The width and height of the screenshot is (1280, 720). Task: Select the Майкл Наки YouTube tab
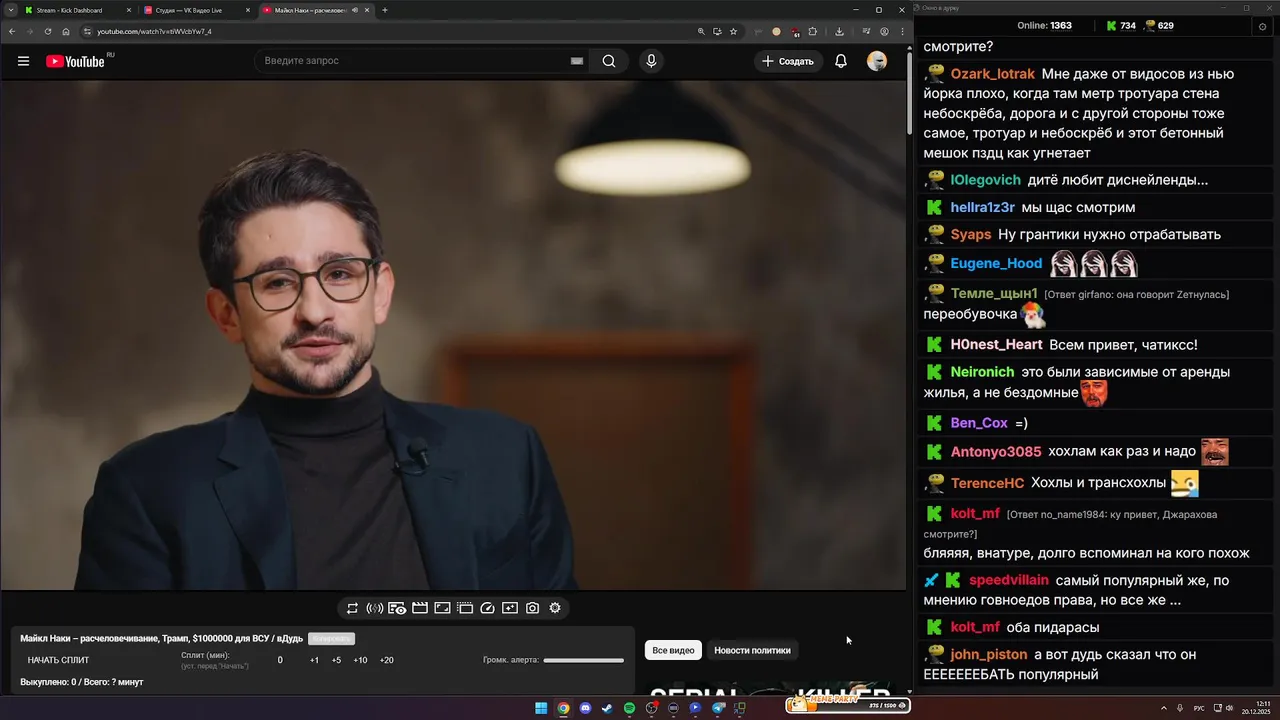(x=315, y=10)
